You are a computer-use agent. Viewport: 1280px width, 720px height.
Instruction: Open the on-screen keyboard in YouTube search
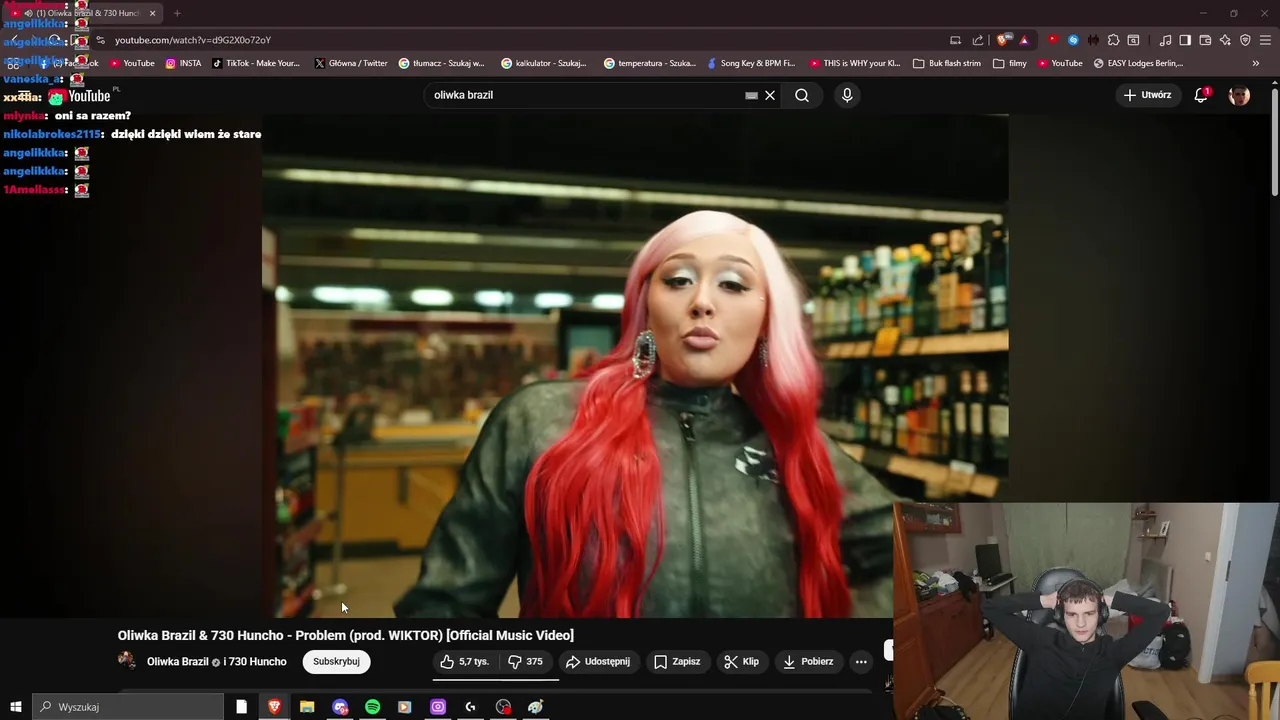point(751,95)
